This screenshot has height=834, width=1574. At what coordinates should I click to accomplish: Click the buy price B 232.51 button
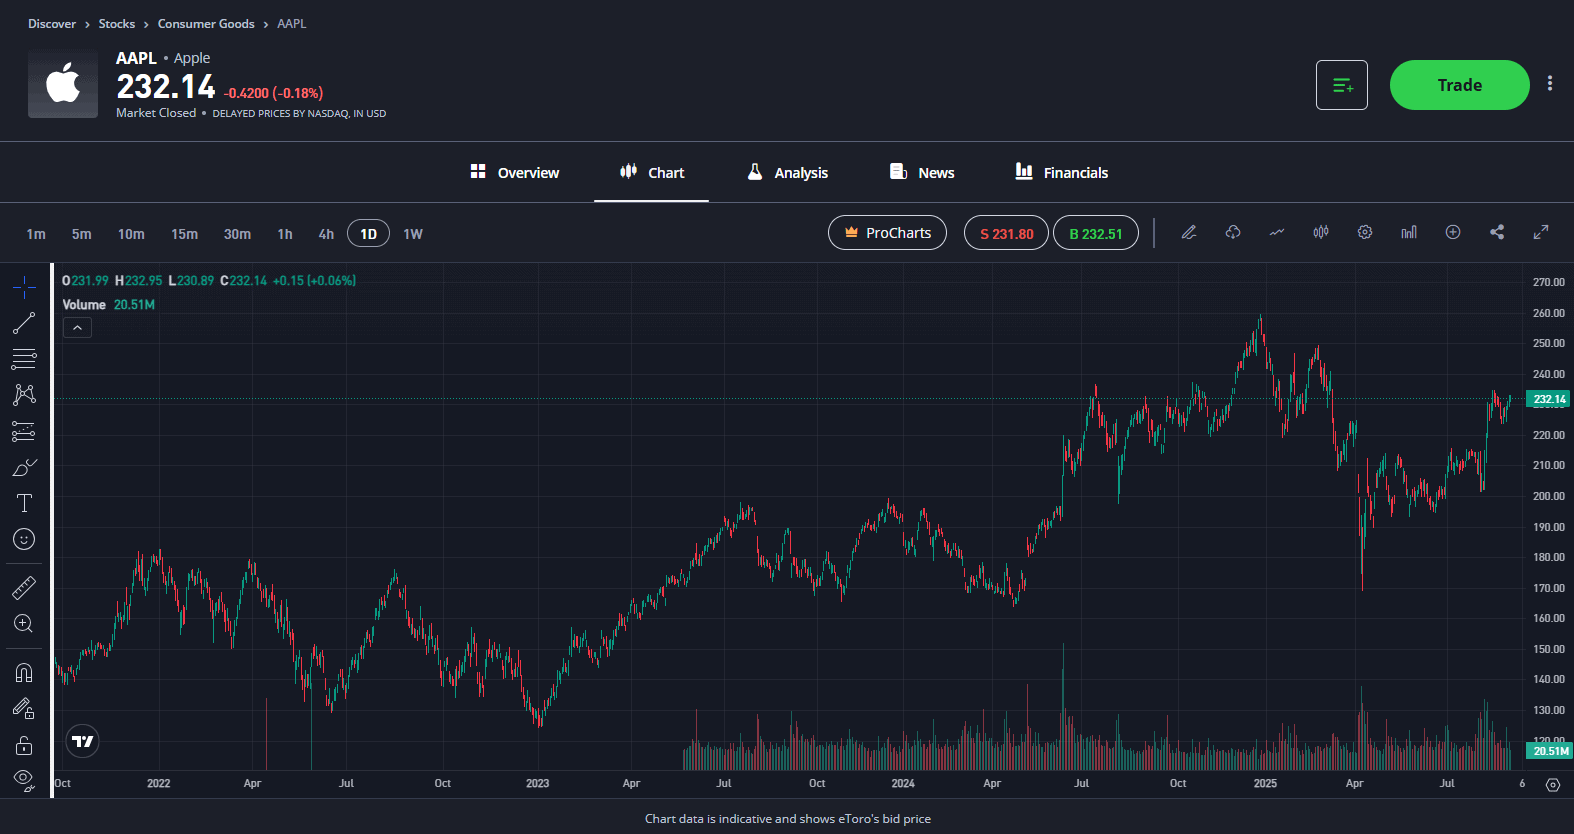click(x=1096, y=233)
